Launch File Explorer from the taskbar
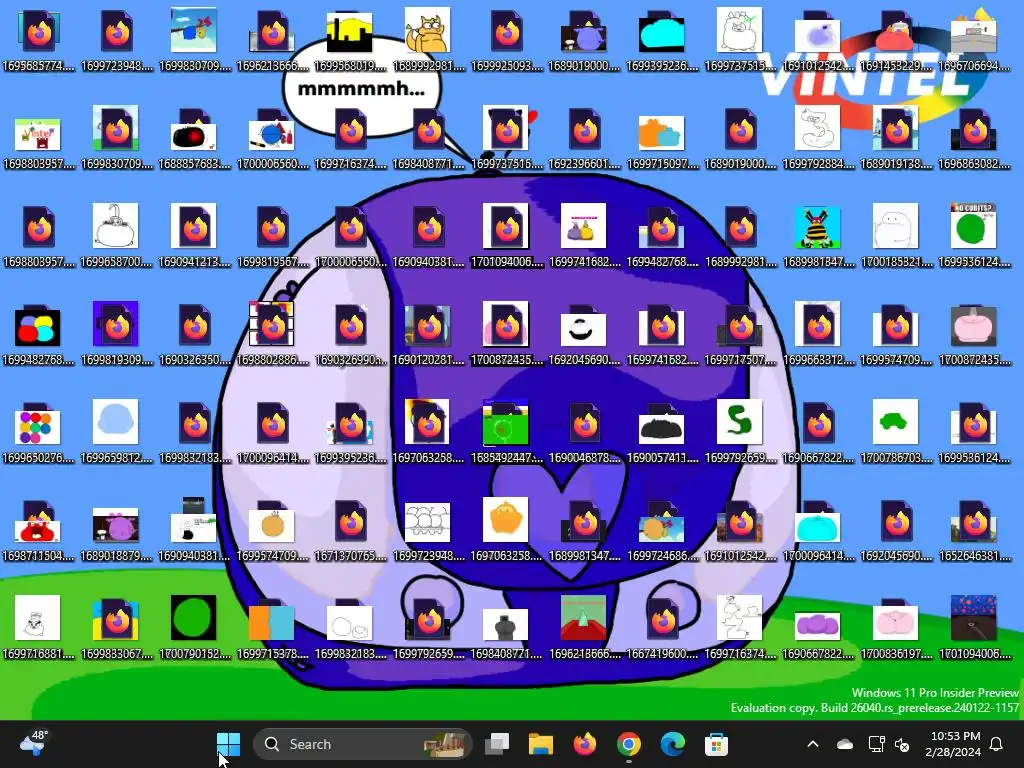Screen dimensions: 1024x768 tap(541, 744)
